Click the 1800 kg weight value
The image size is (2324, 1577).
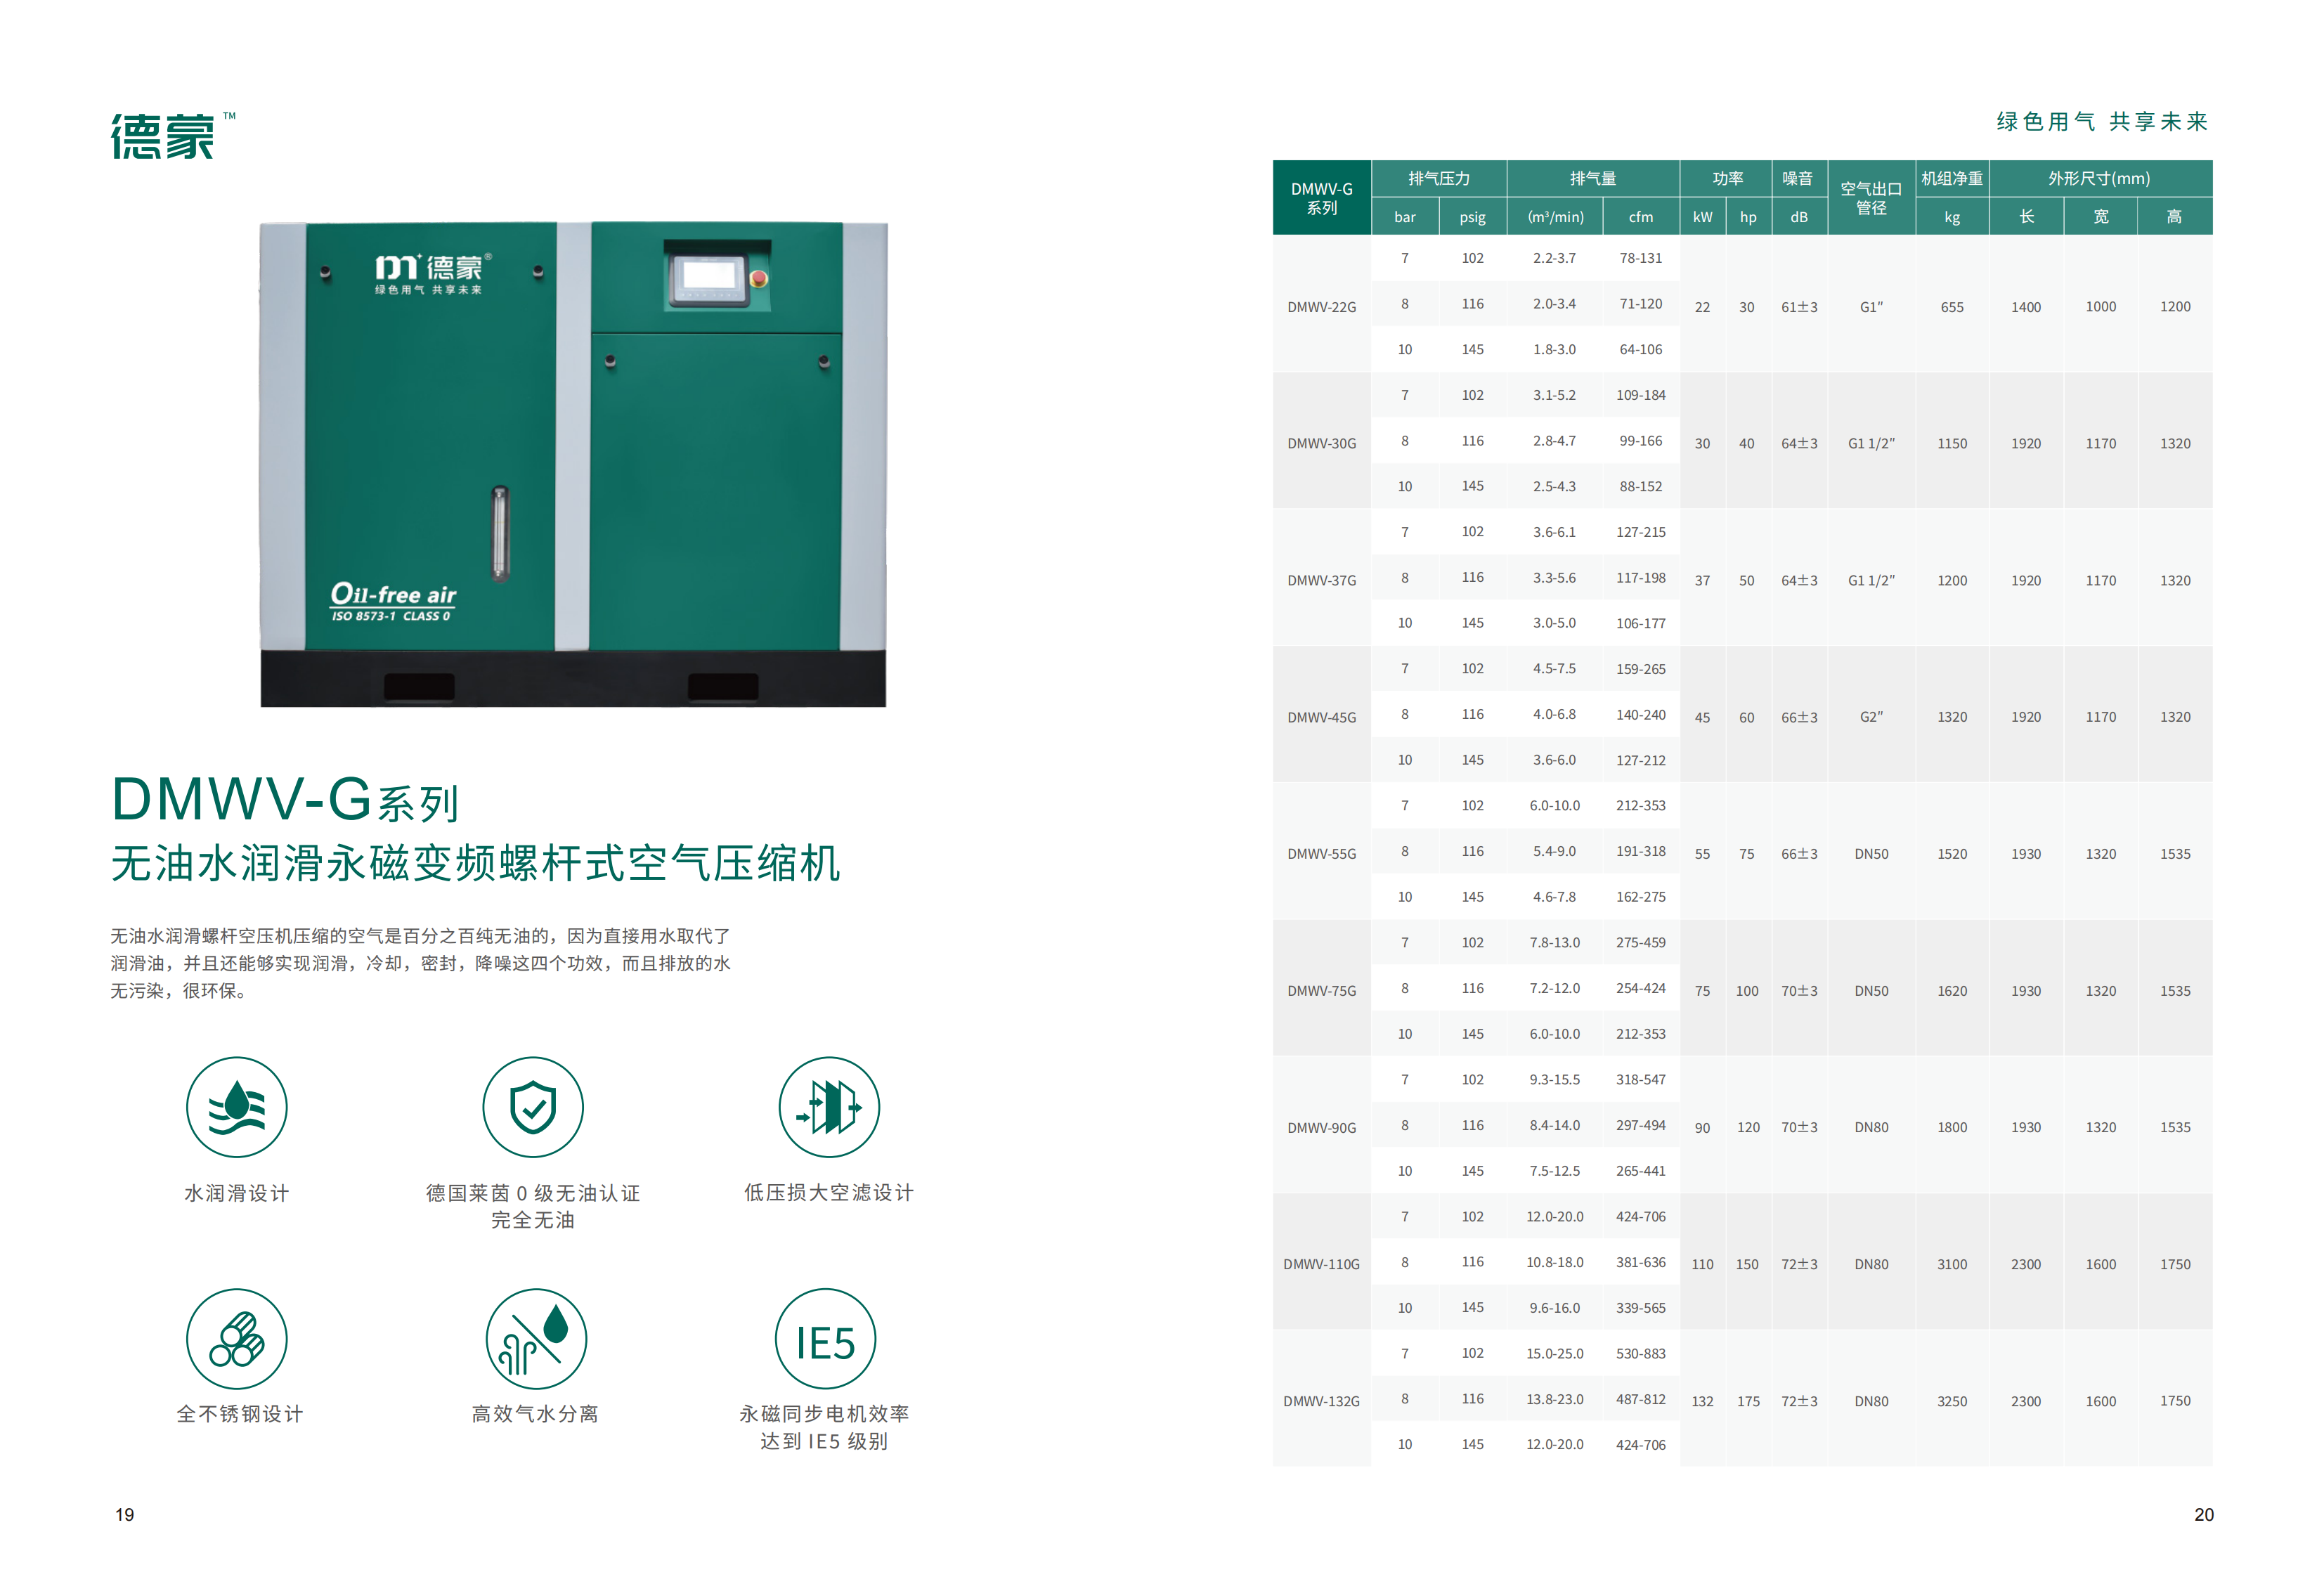click(x=1952, y=1128)
